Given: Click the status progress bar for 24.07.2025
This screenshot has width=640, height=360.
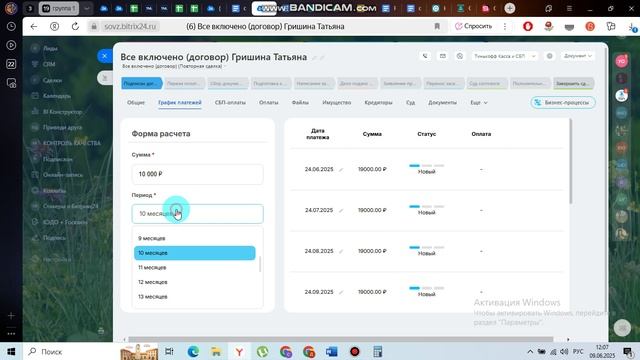Looking at the screenshot, I should tap(427, 207).
